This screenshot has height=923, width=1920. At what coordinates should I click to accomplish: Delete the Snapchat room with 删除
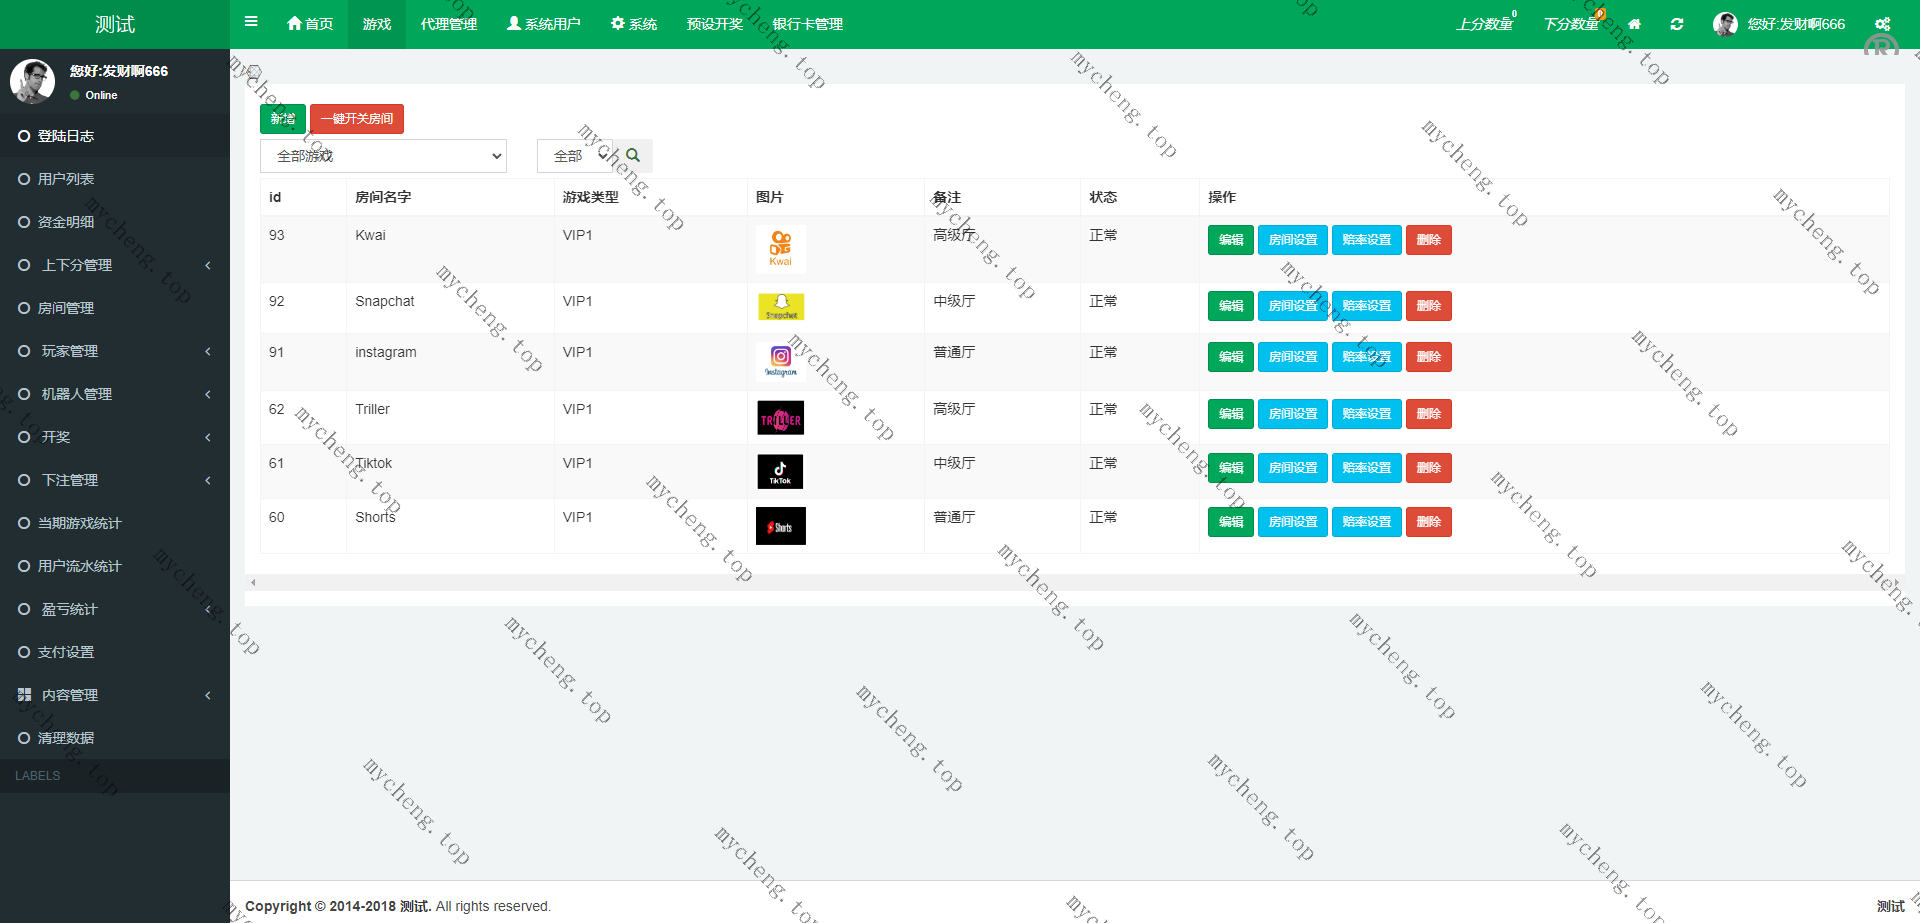coord(1428,306)
